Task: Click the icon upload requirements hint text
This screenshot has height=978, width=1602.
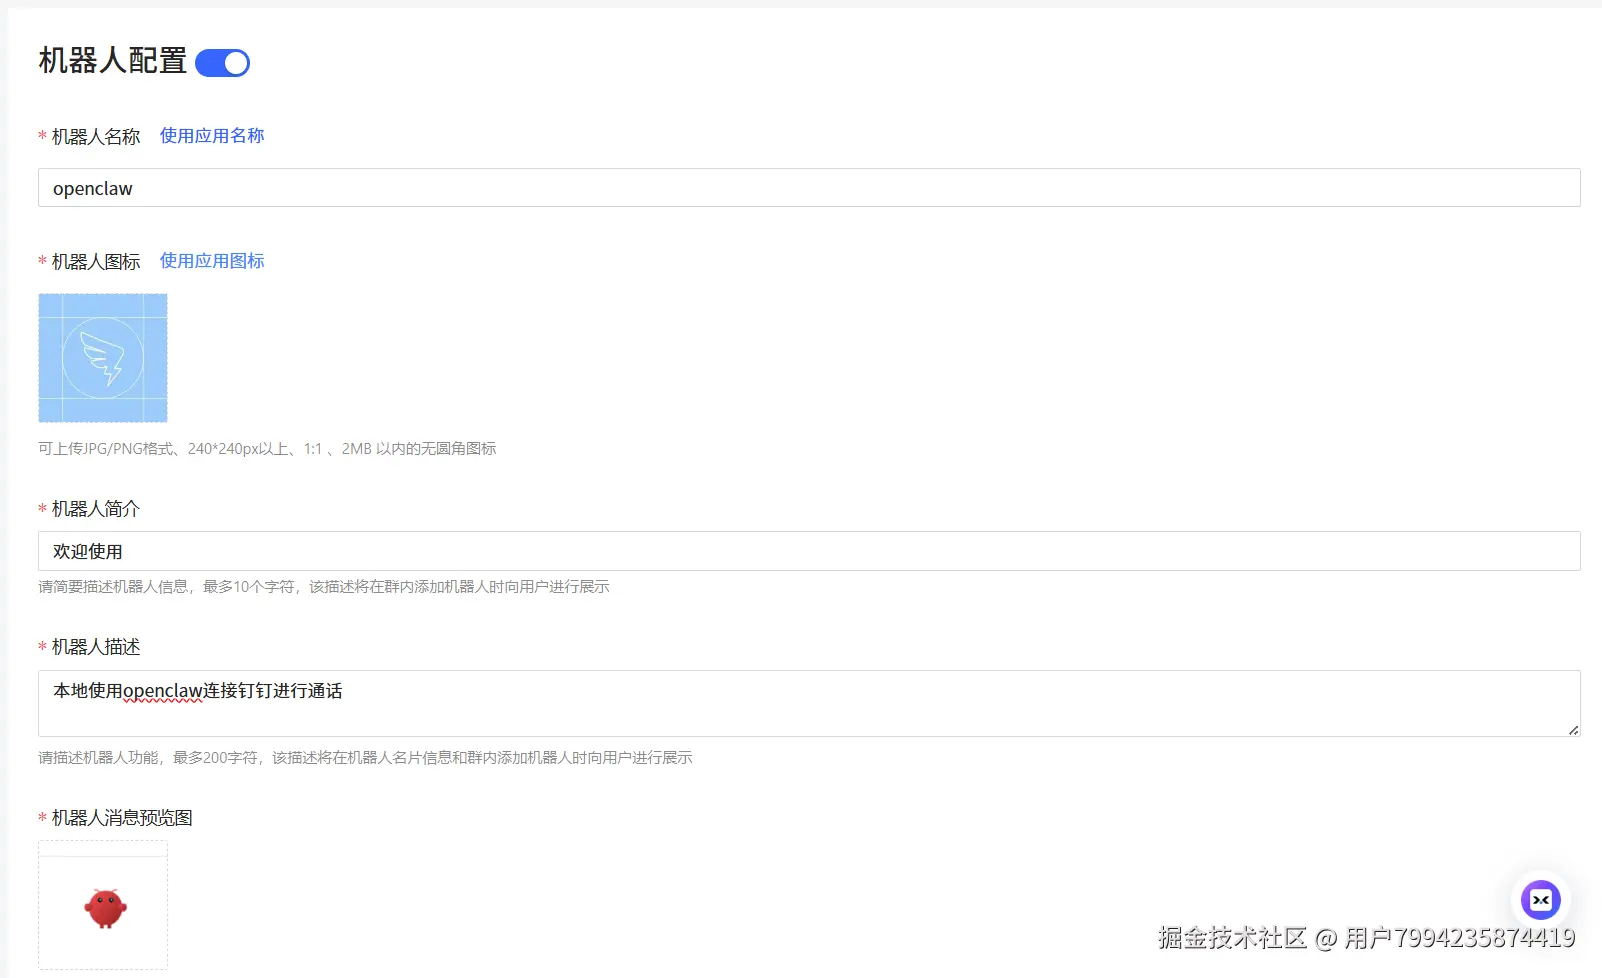Action: pyautogui.click(x=267, y=448)
